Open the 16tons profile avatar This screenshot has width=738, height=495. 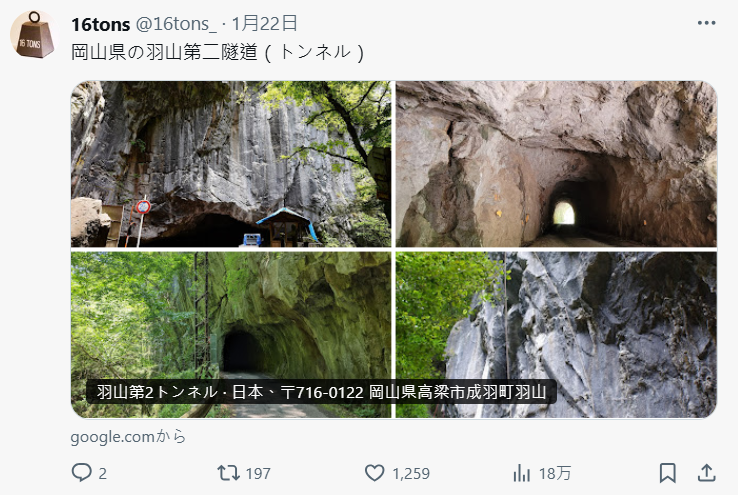tap(32, 35)
